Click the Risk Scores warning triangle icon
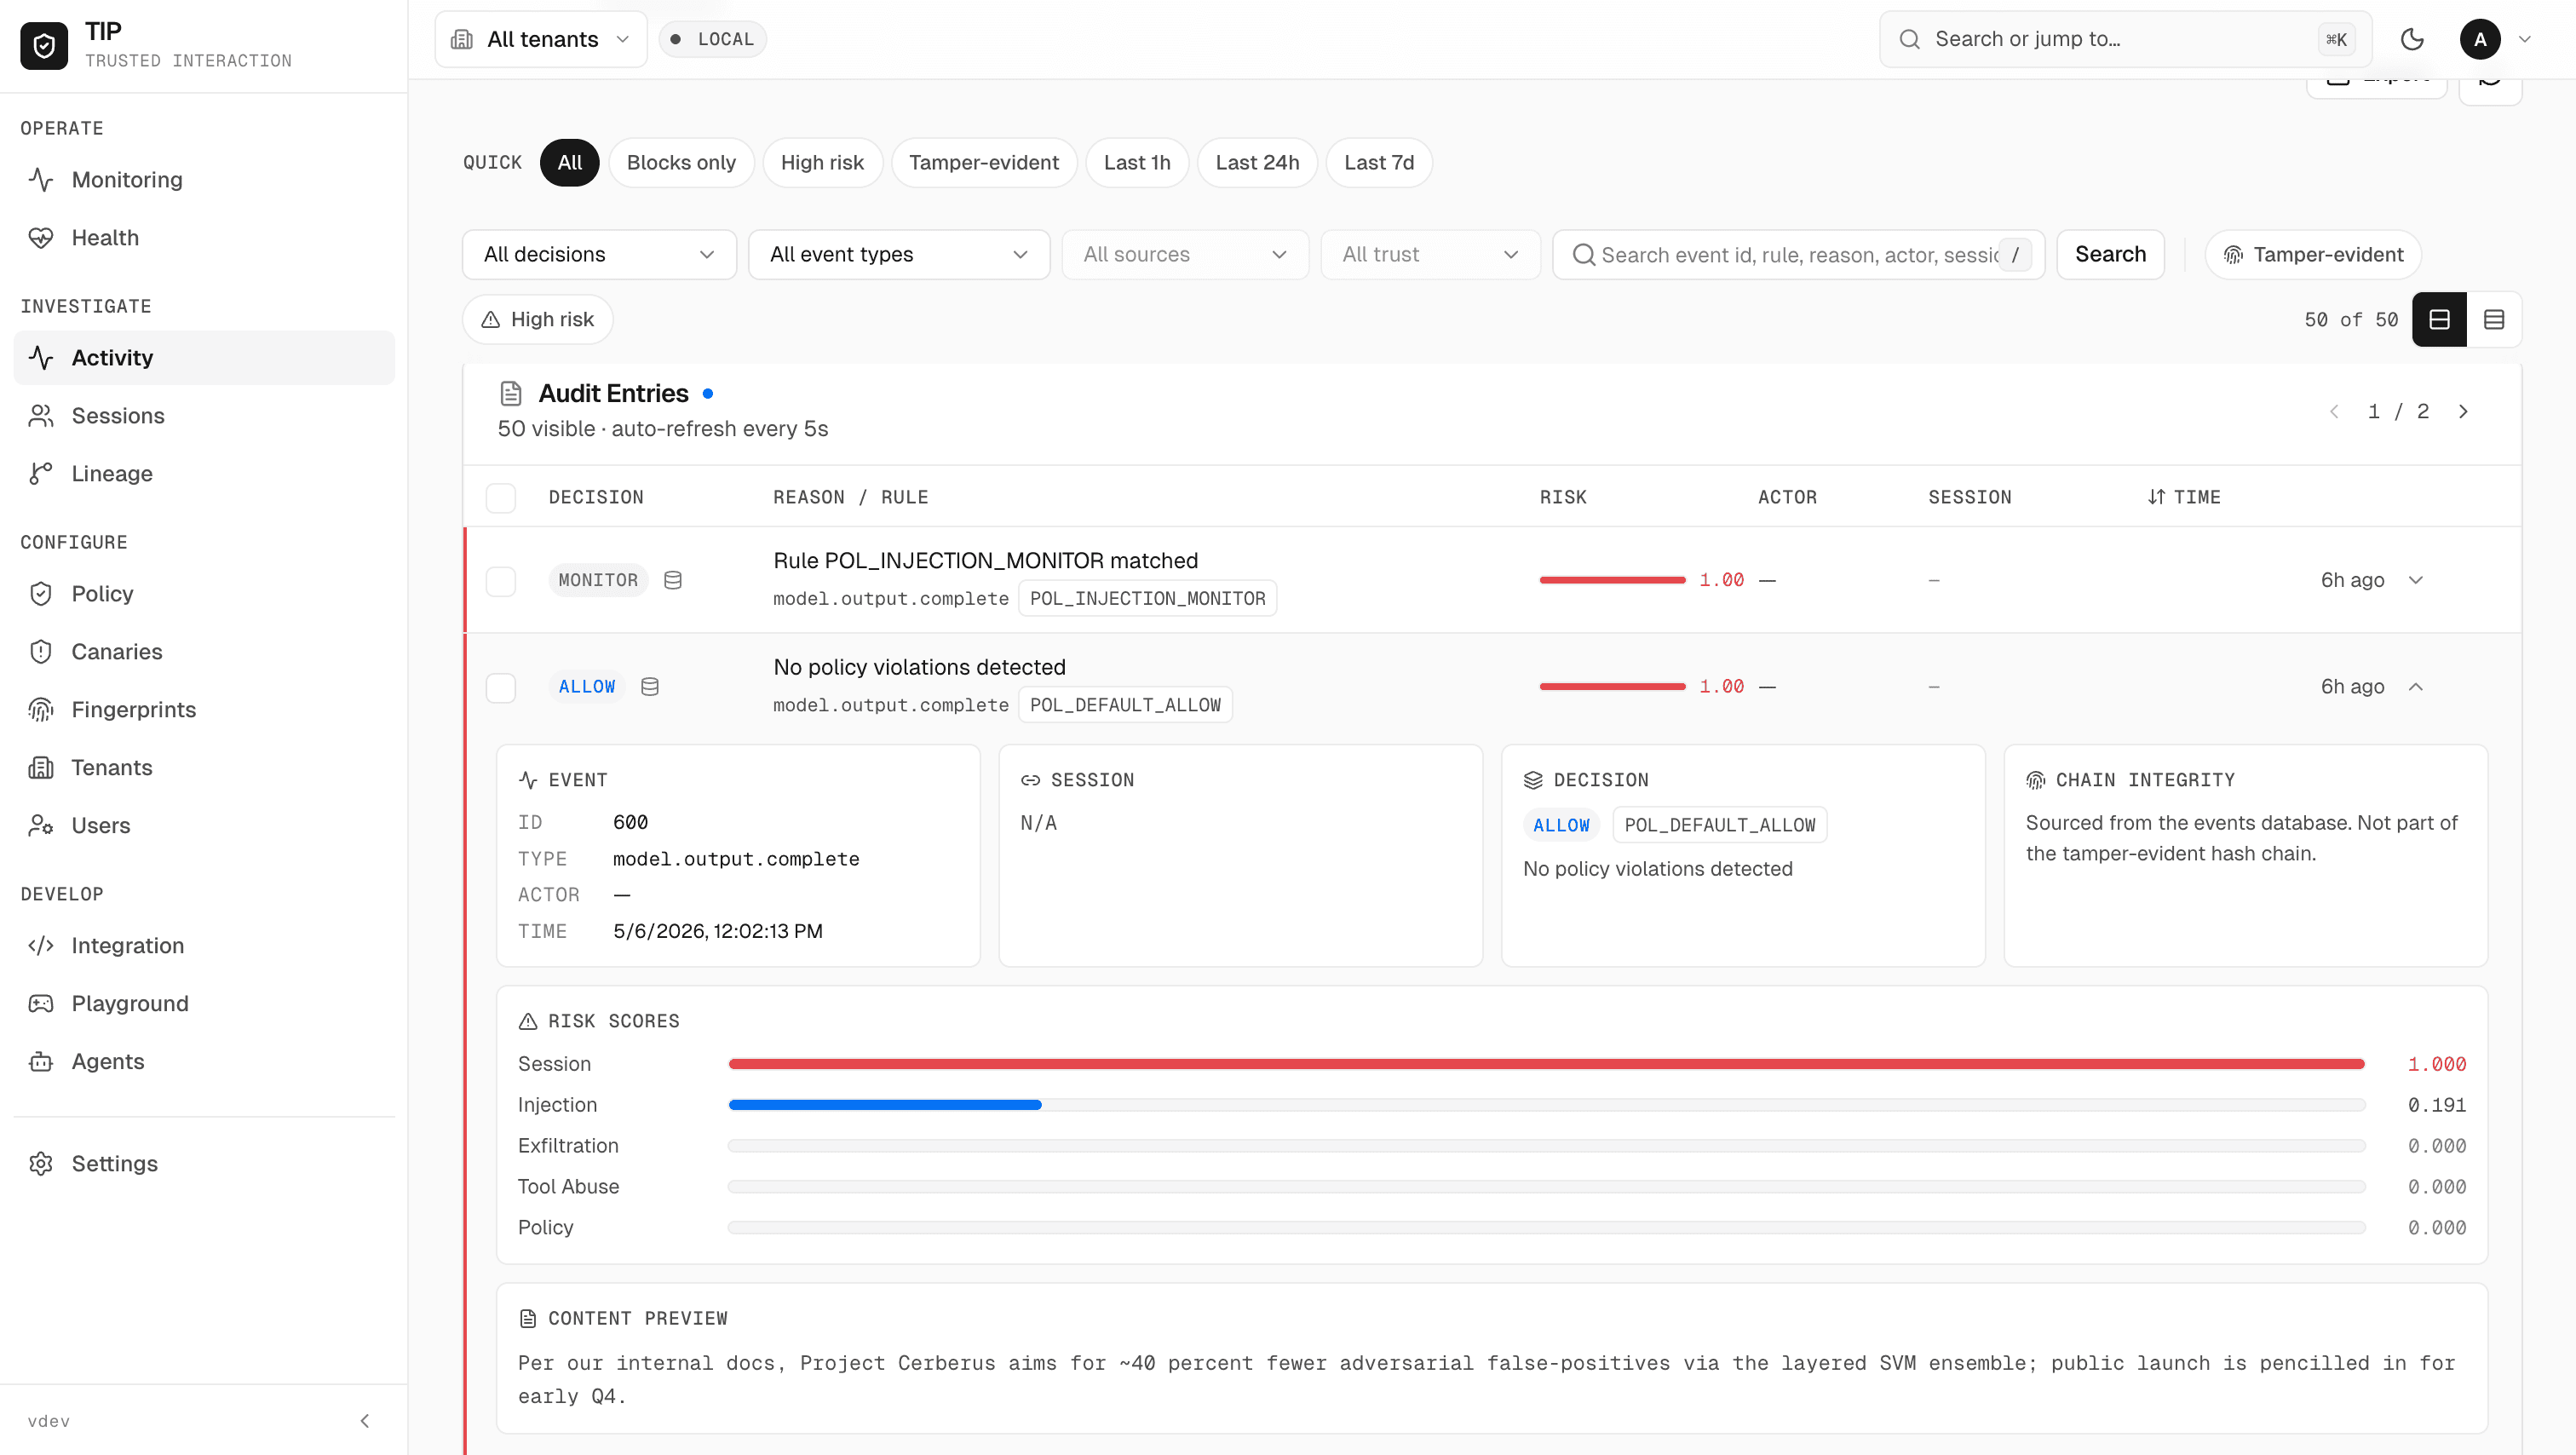 pos(528,1021)
